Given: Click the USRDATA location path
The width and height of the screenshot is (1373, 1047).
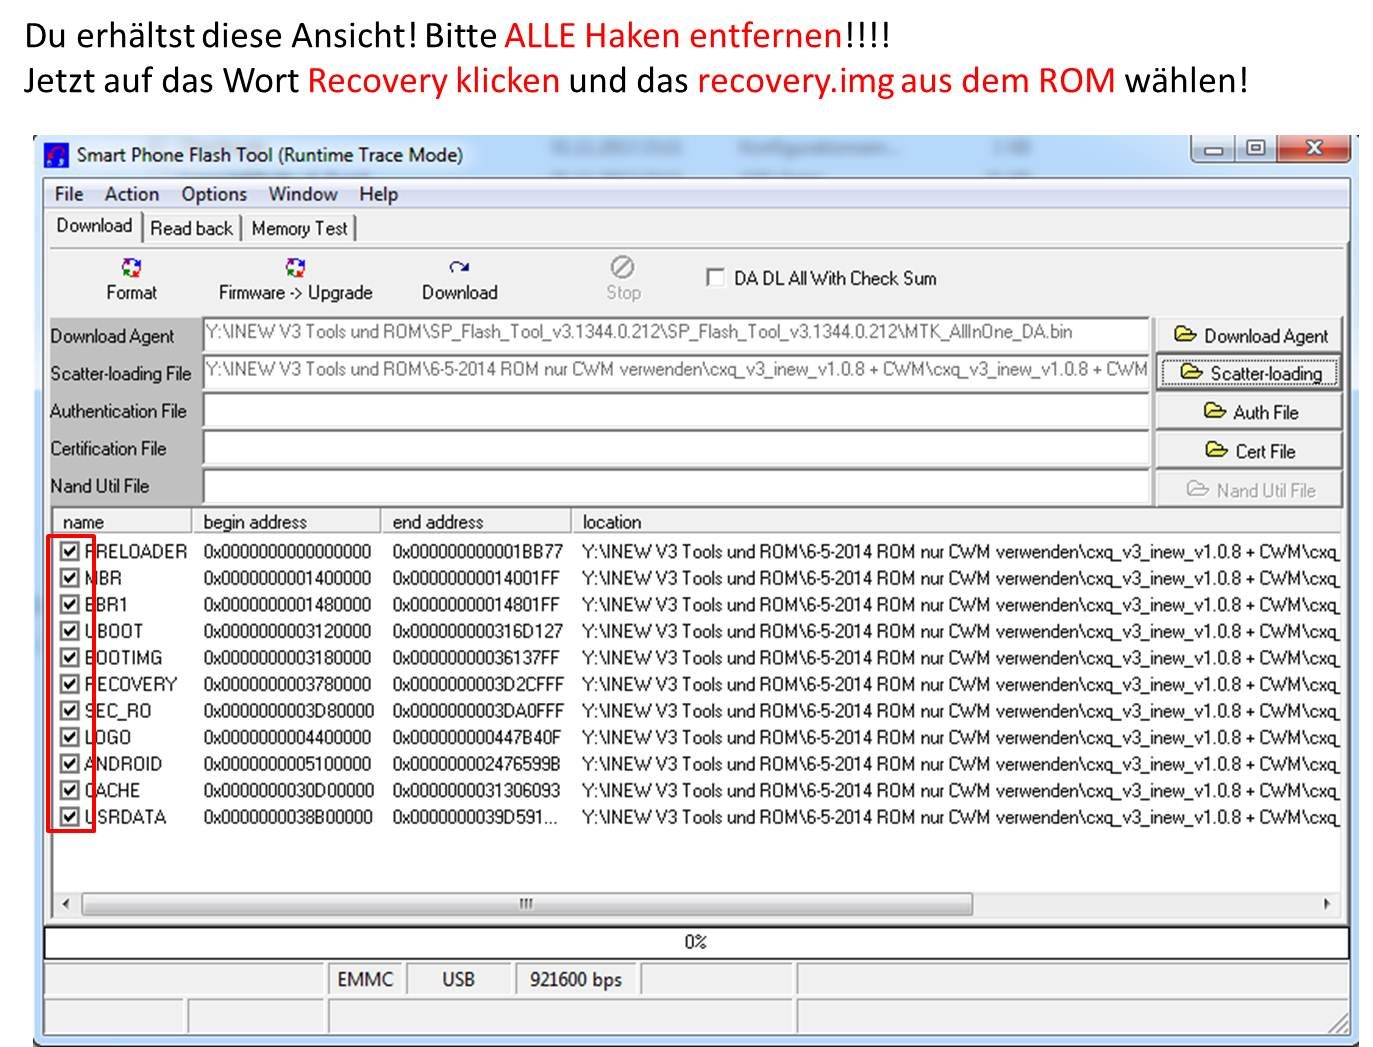Looking at the screenshot, I should [960, 816].
